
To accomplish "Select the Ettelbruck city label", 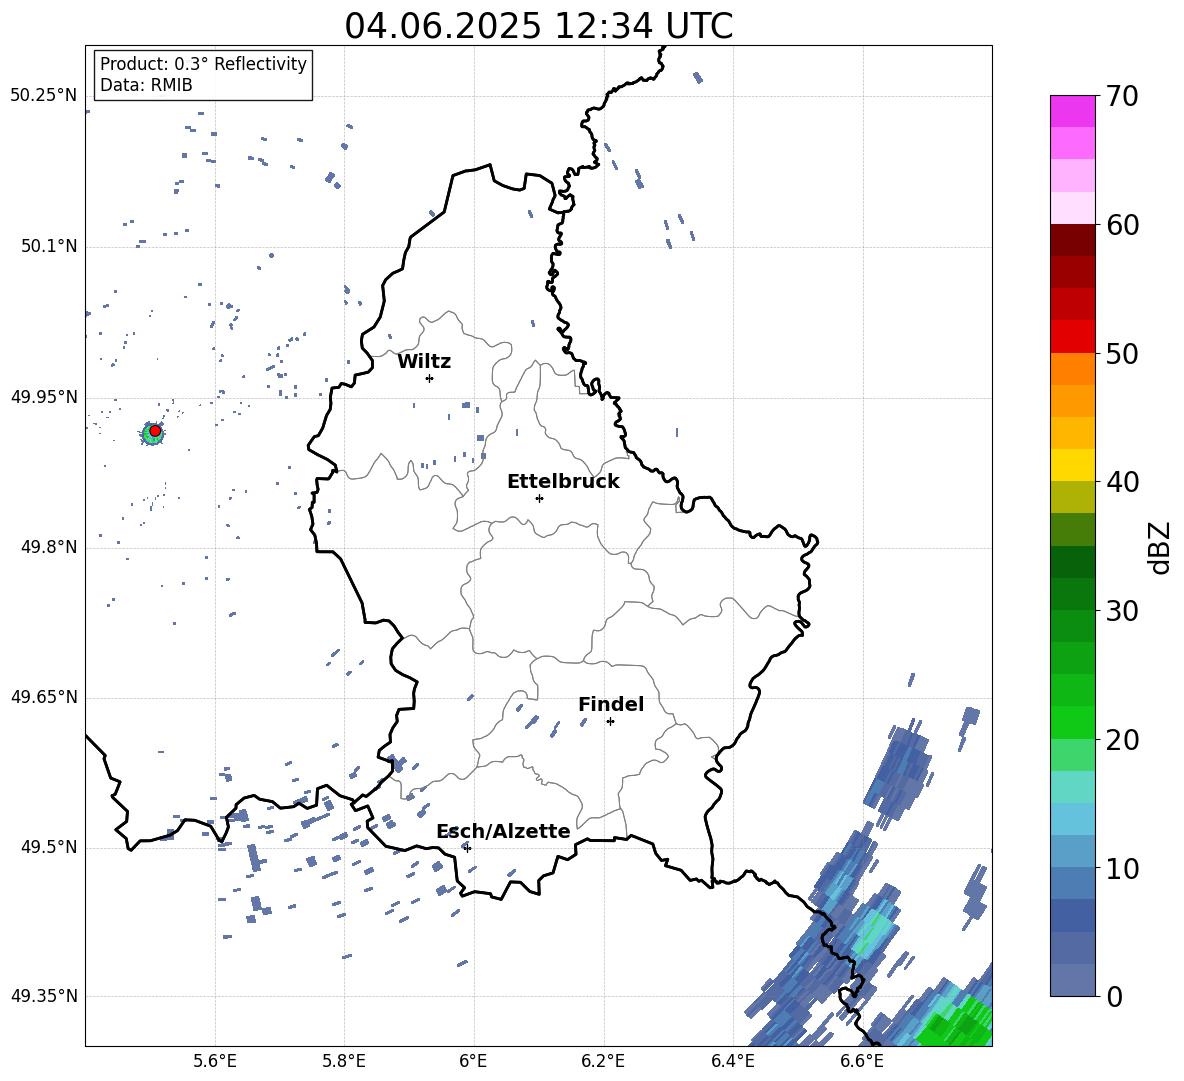I will point(563,482).
